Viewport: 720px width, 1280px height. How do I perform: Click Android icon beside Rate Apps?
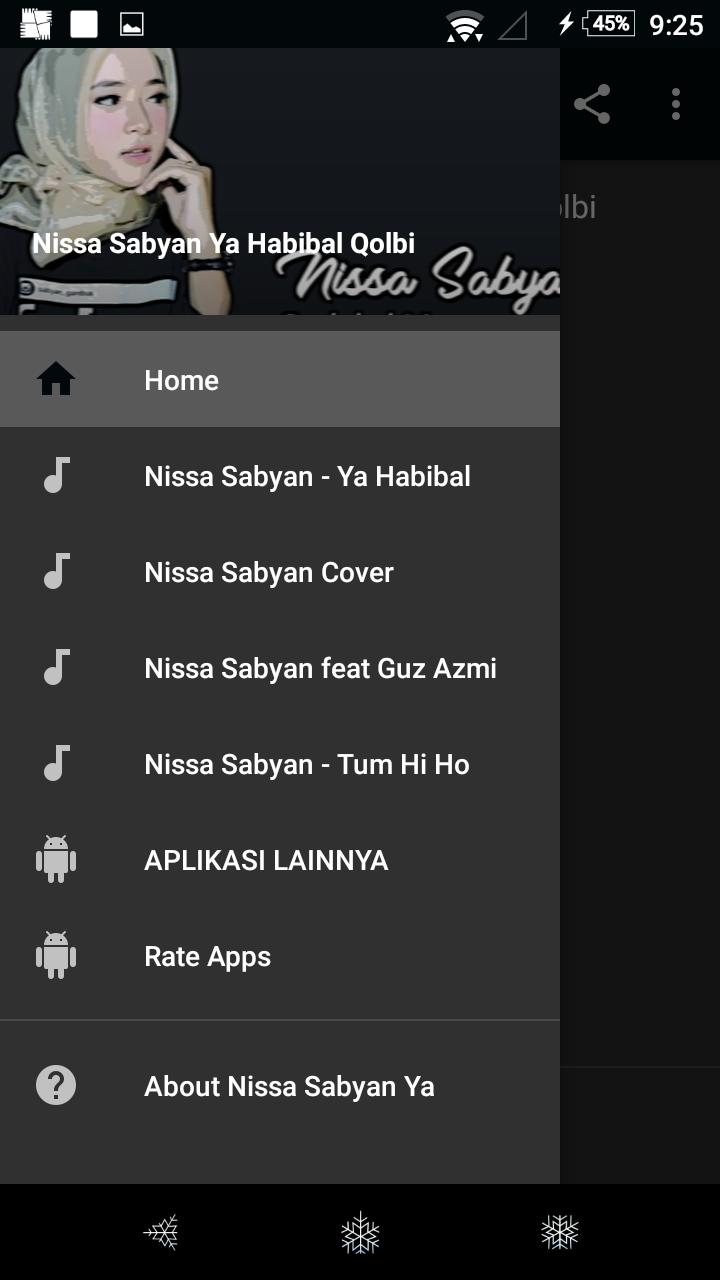click(56, 956)
